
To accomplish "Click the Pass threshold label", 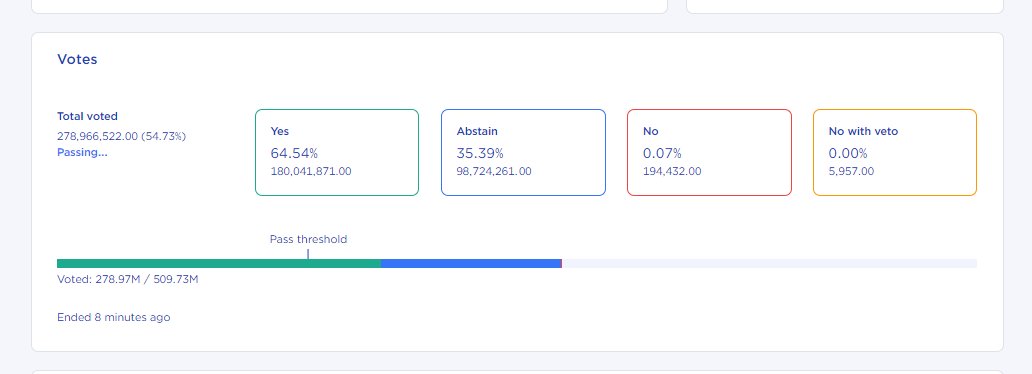I will pyautogui.click(x=308, y=239).
